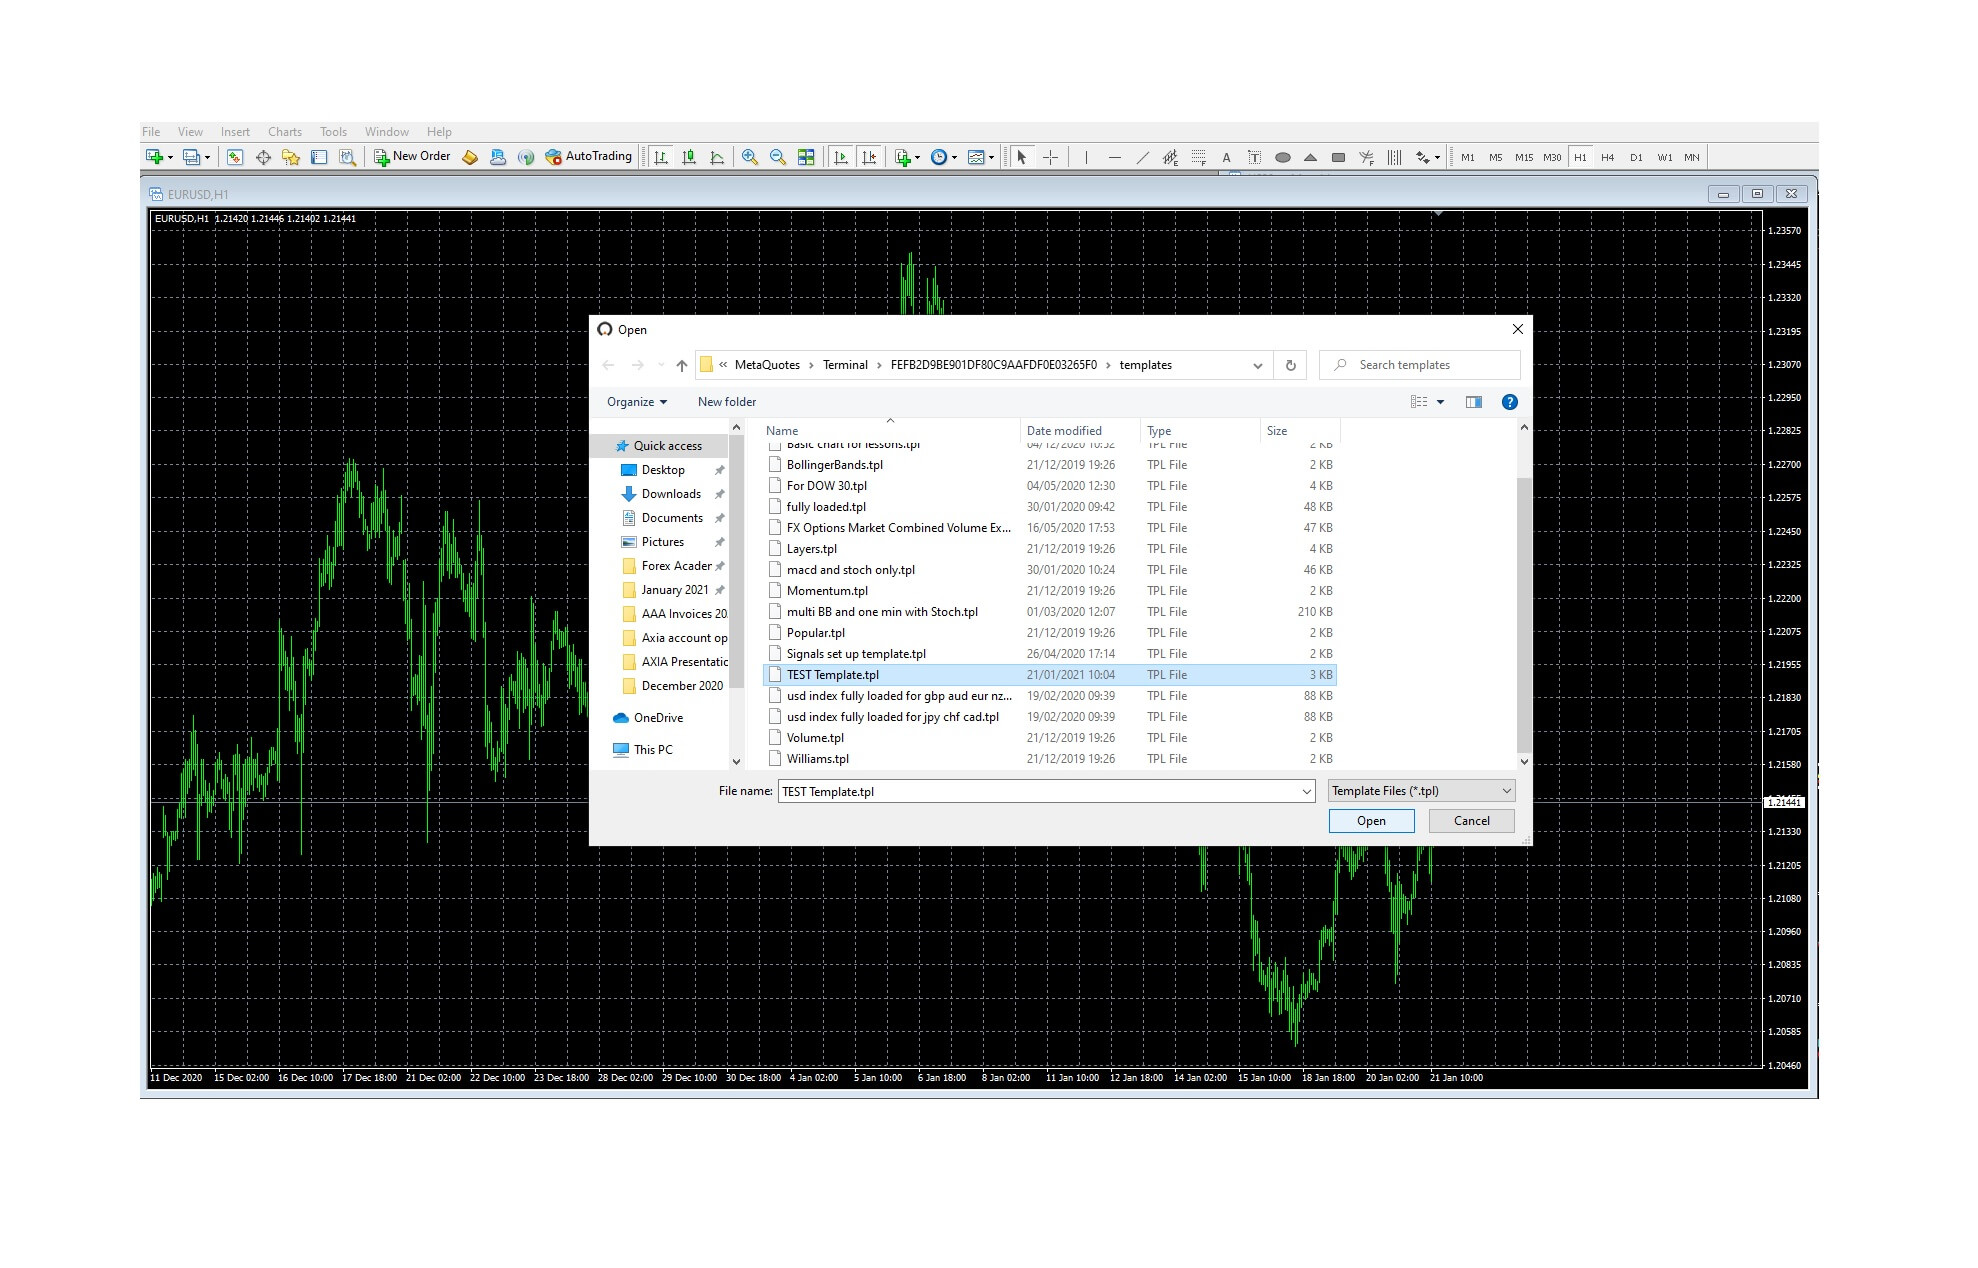
Task: Select the Fibonacci fan tool
Action: point(1366,157)
